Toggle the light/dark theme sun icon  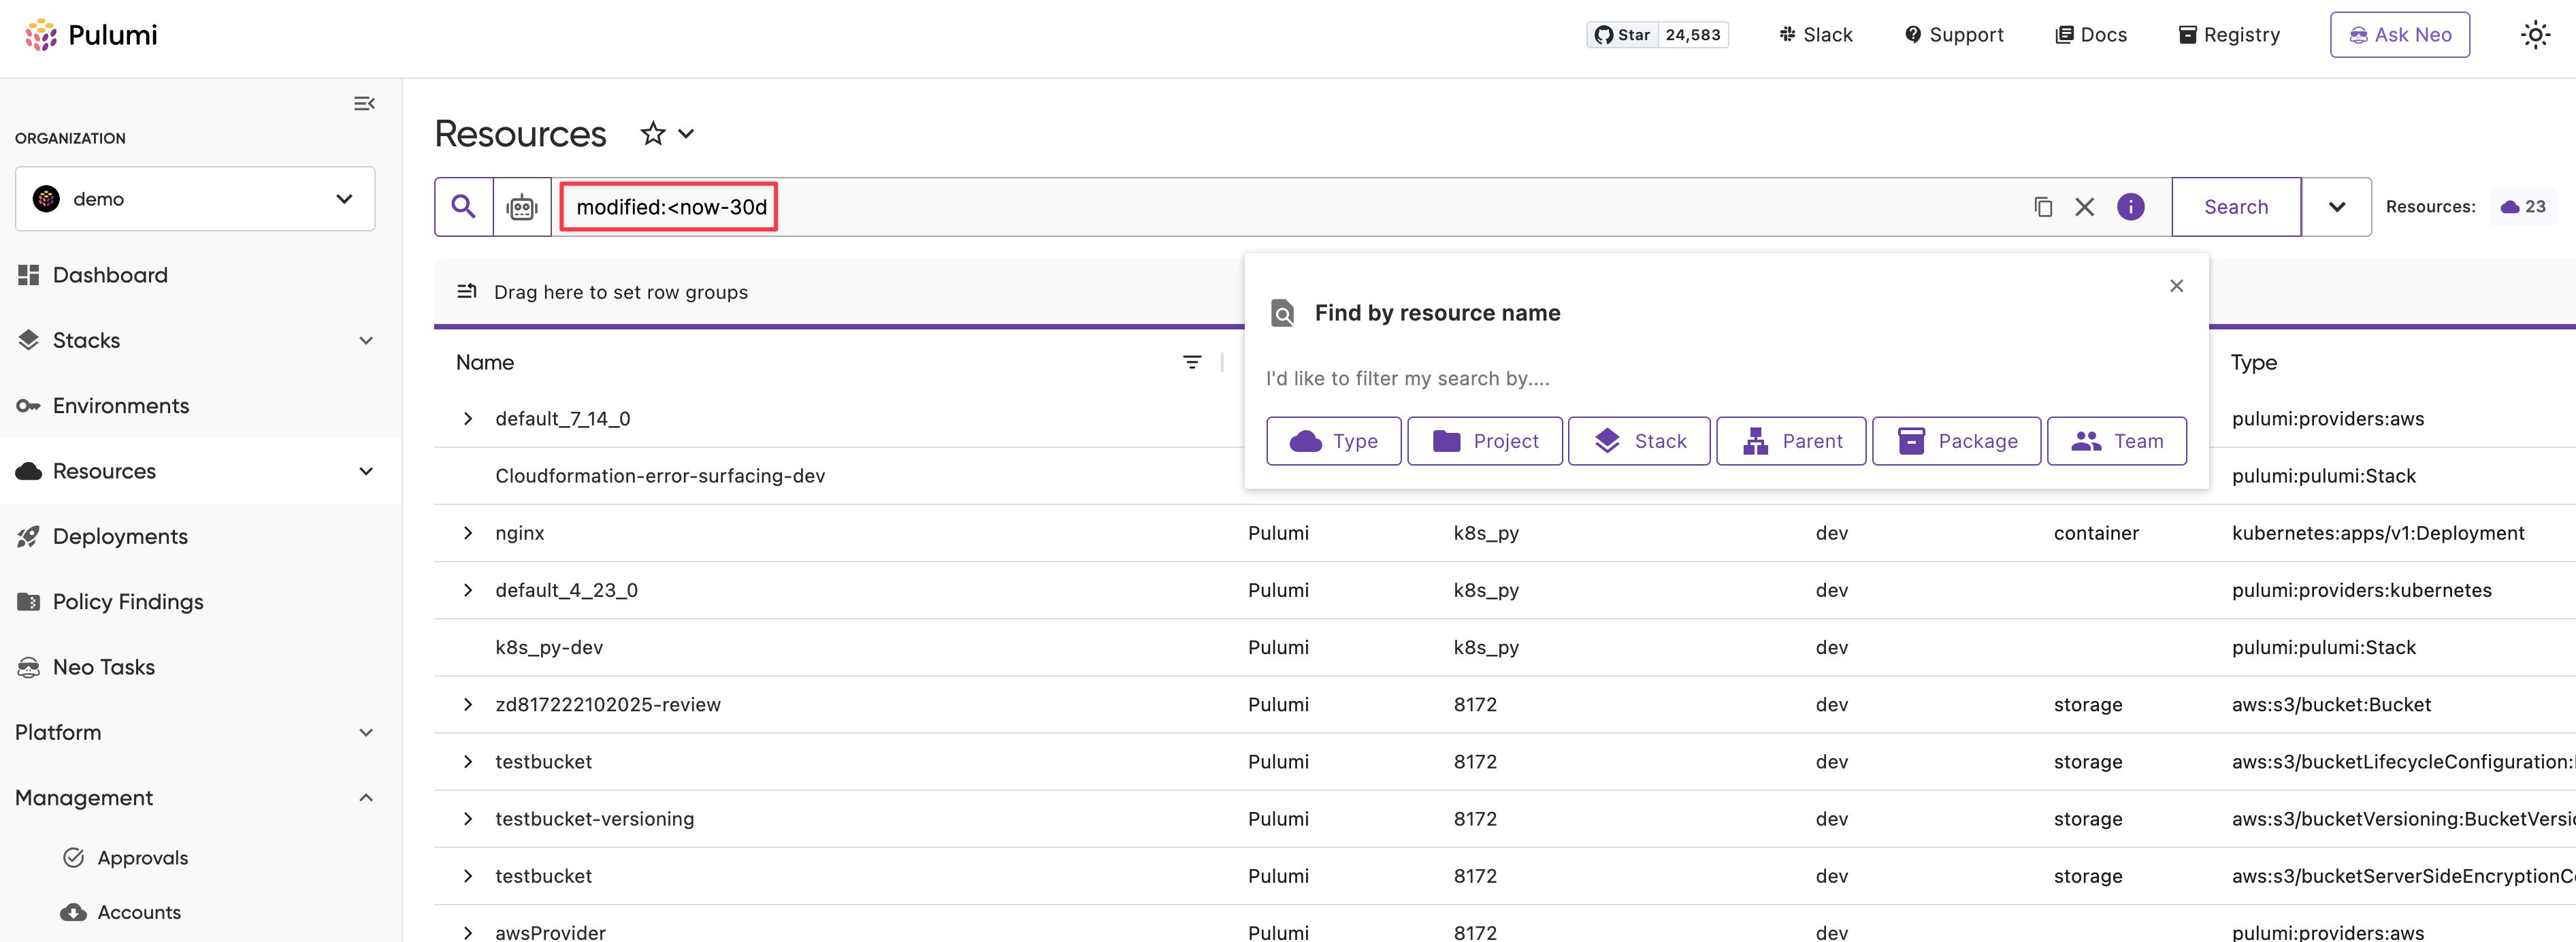2535,35
